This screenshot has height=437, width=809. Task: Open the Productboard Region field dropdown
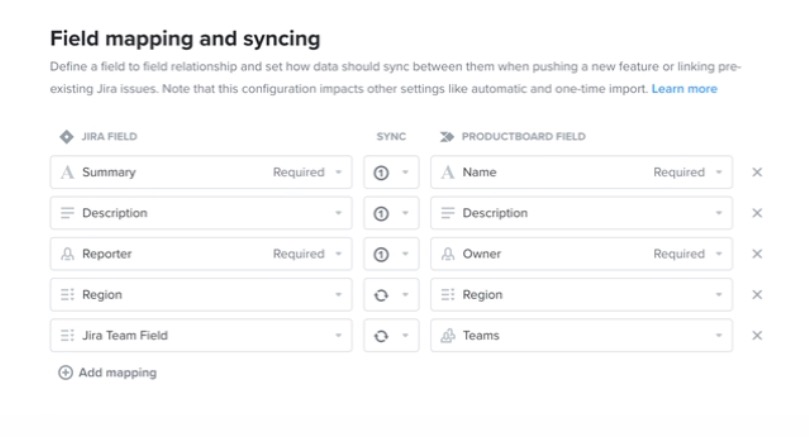[581, 295]
